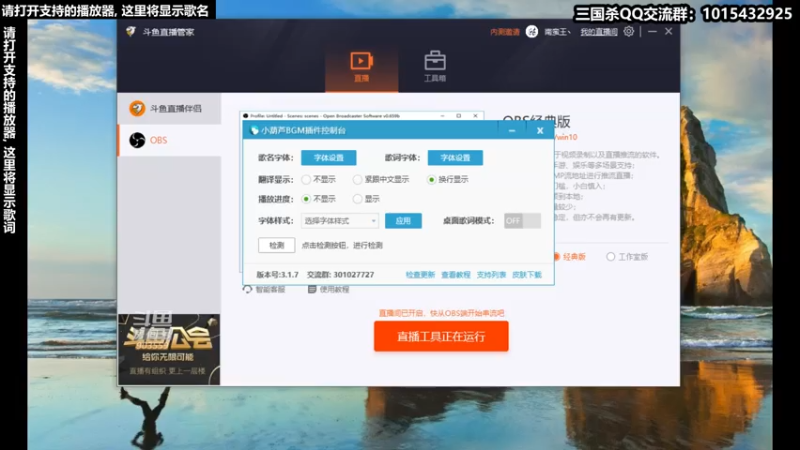Click the 工具箱 briefcase icon
Viewport: 800px width, 450px height.
pos(435,61)
